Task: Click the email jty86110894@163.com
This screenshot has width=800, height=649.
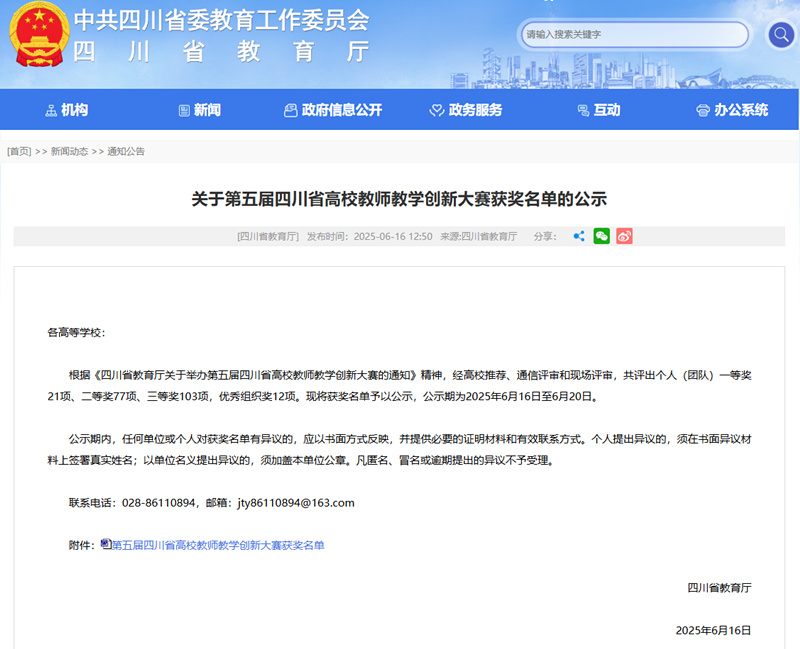Action: (x=296, y=503)
